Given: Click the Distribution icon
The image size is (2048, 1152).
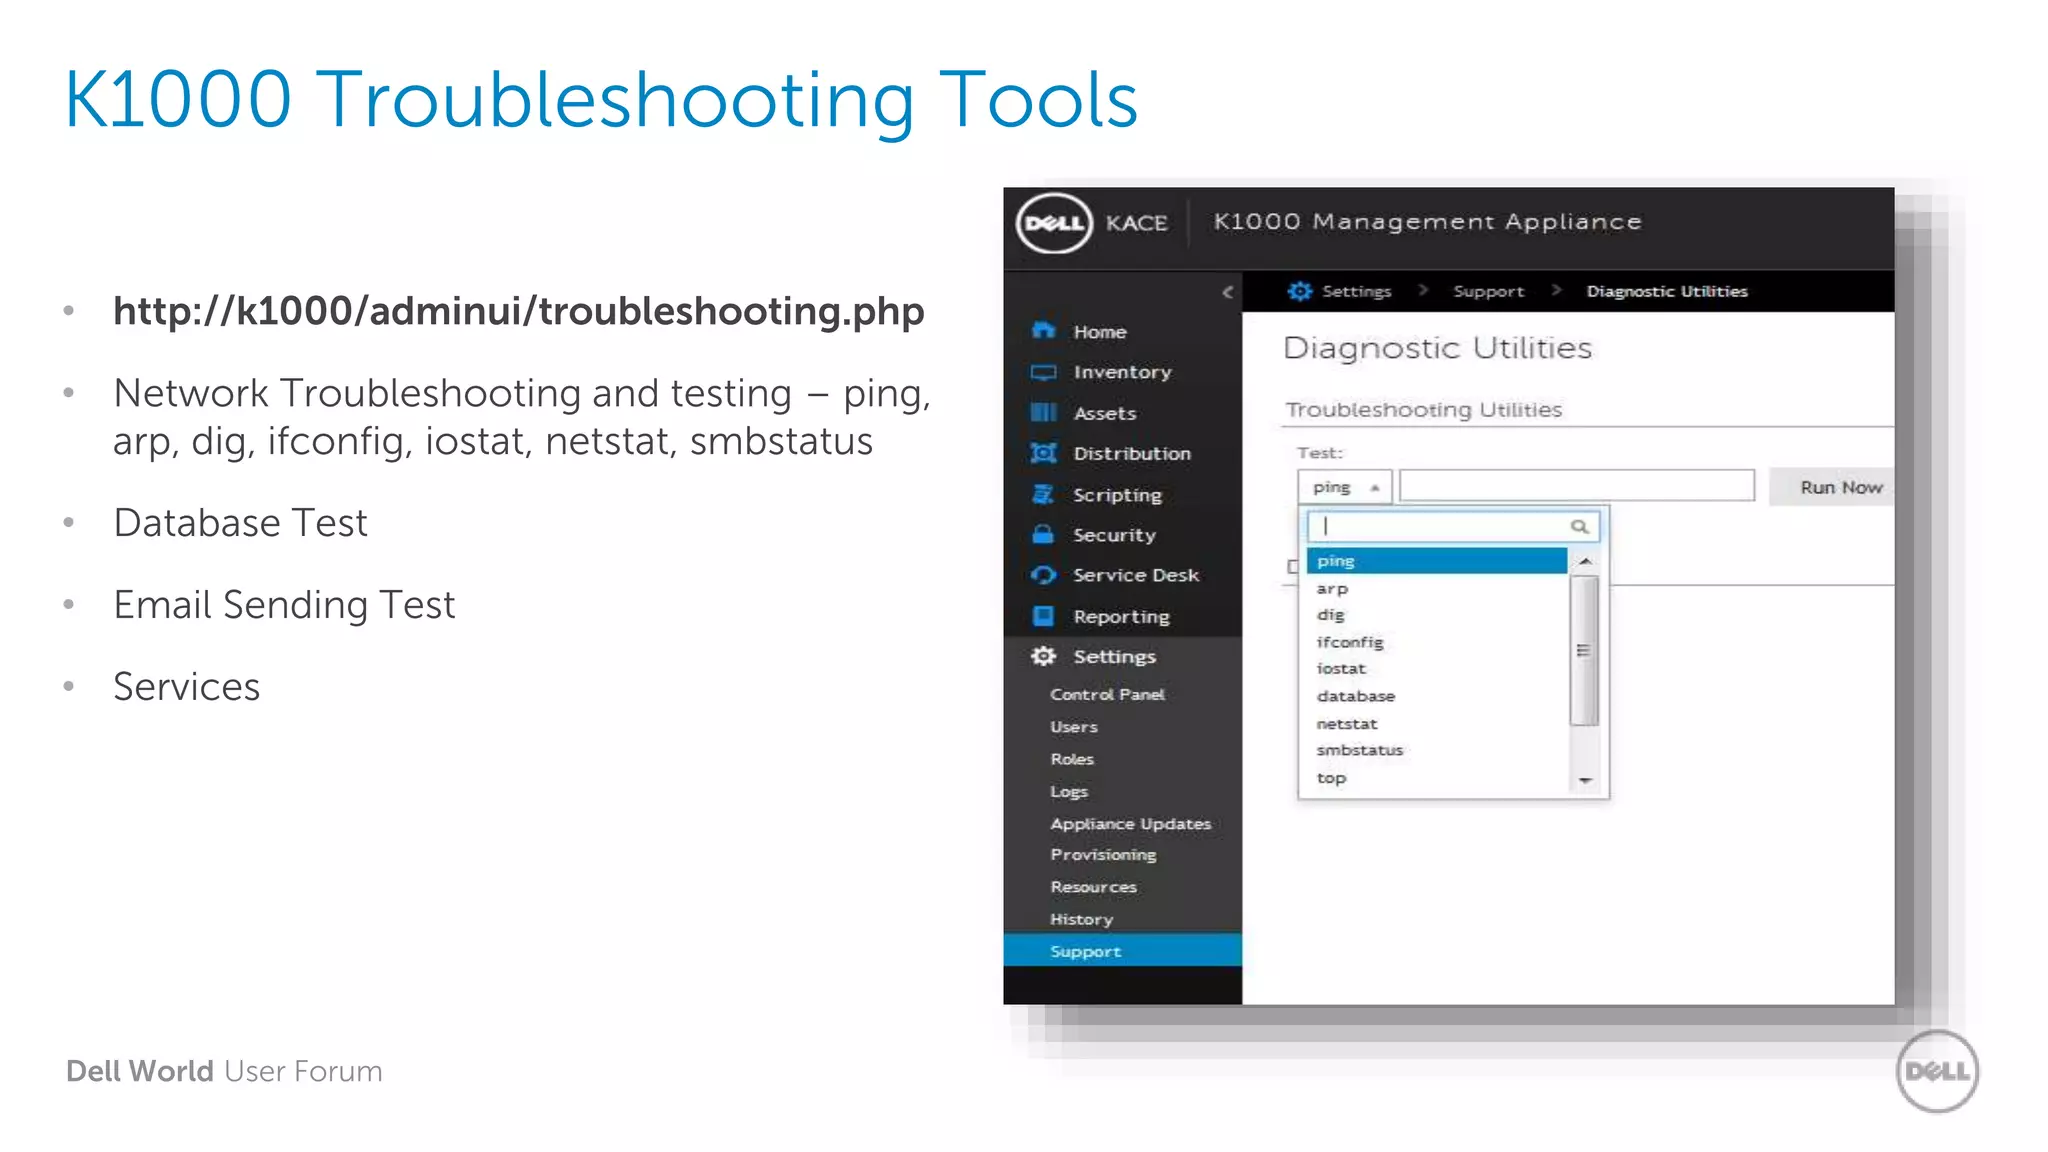Looking at the screenshot, I should point(1043,453).
